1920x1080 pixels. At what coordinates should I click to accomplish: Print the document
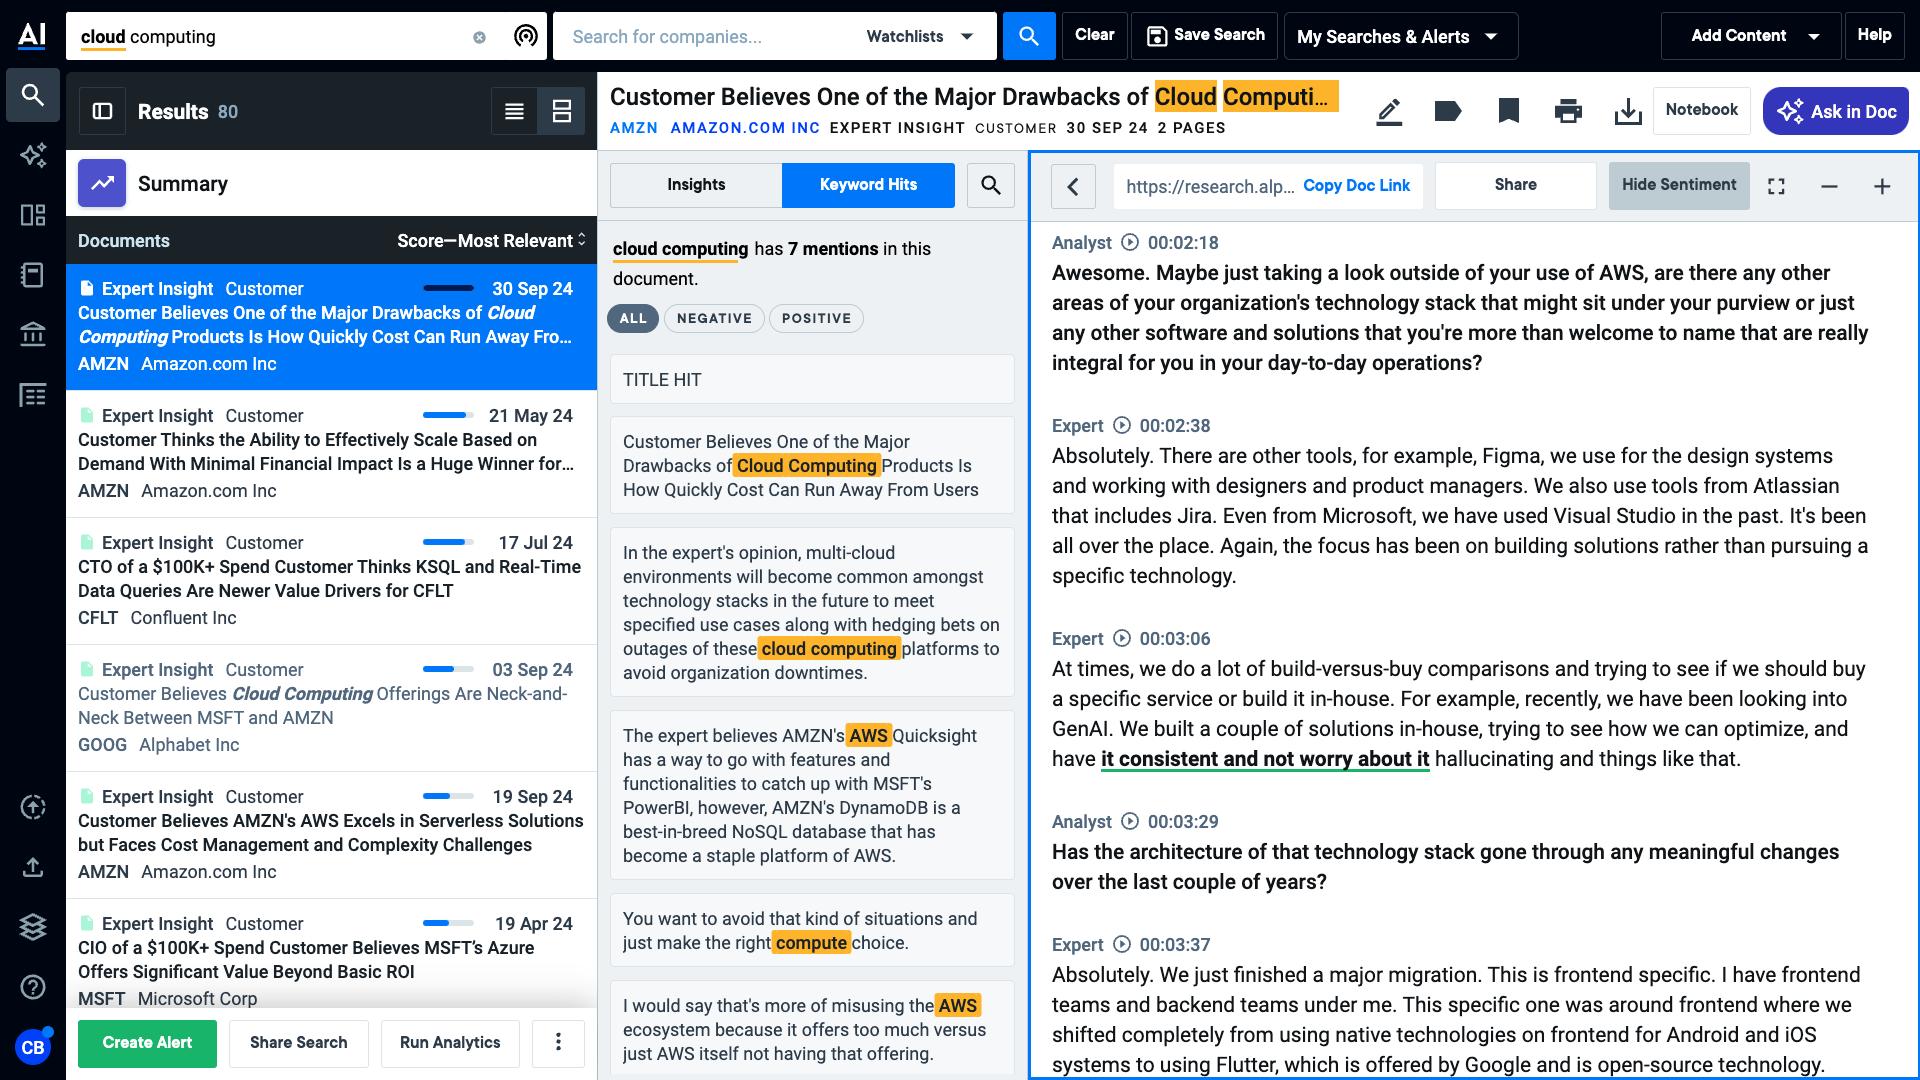point(1568,111)
